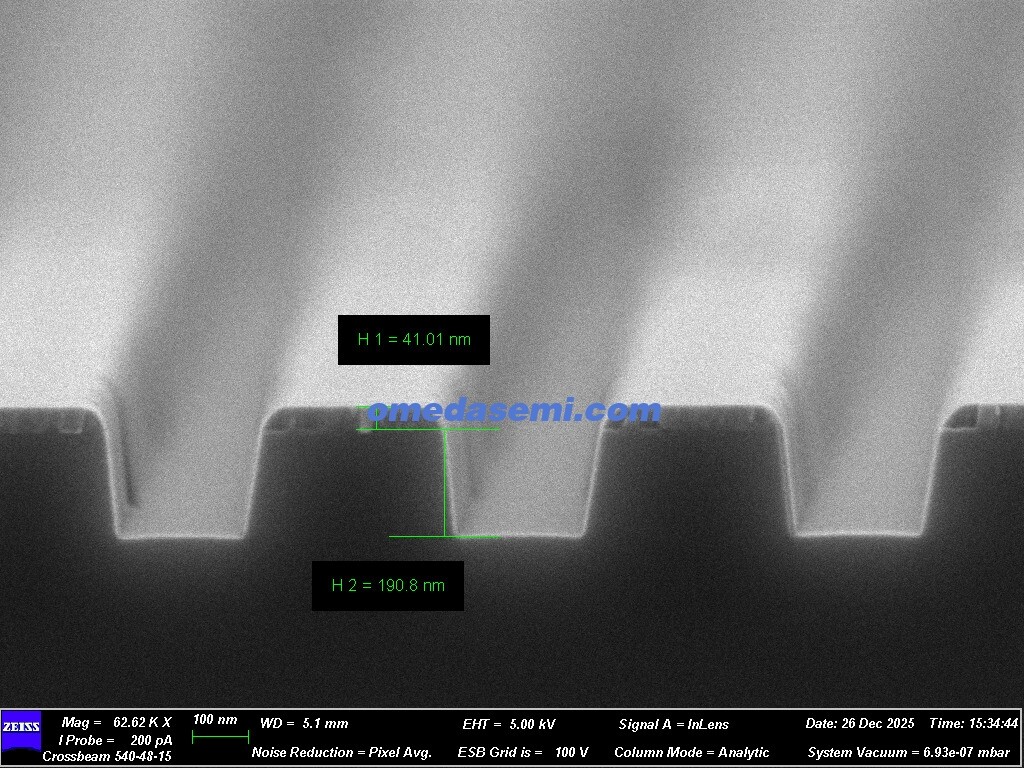Click the Crossbeam 540-48-15 instrument label
1024x768 pixels.
pyautogui.click(x=107, y=757)
